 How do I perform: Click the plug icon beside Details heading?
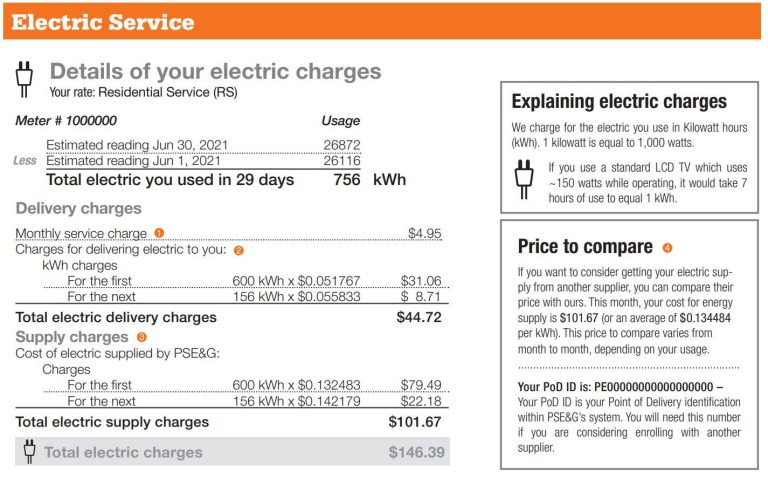[27, 78]
